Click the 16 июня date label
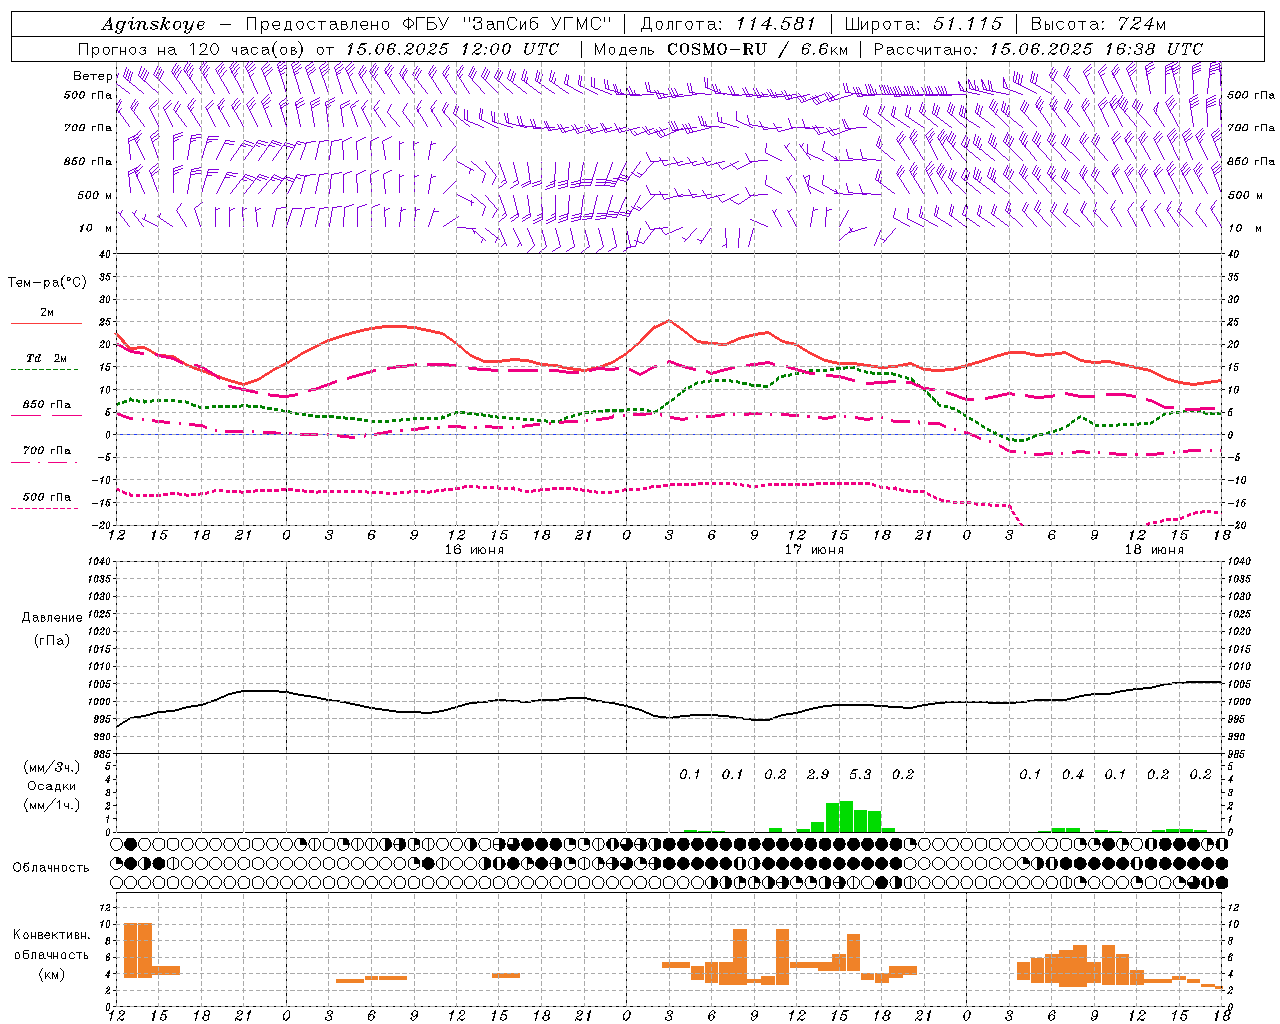The height and width of the screenshot is (1024, 1280). click(474, 550)
